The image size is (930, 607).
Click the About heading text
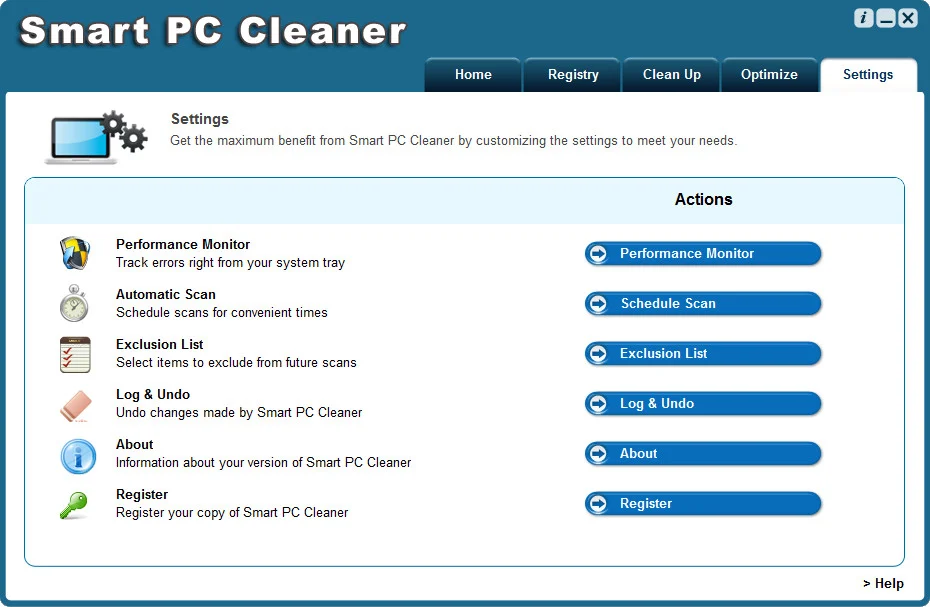pos(135,444)
